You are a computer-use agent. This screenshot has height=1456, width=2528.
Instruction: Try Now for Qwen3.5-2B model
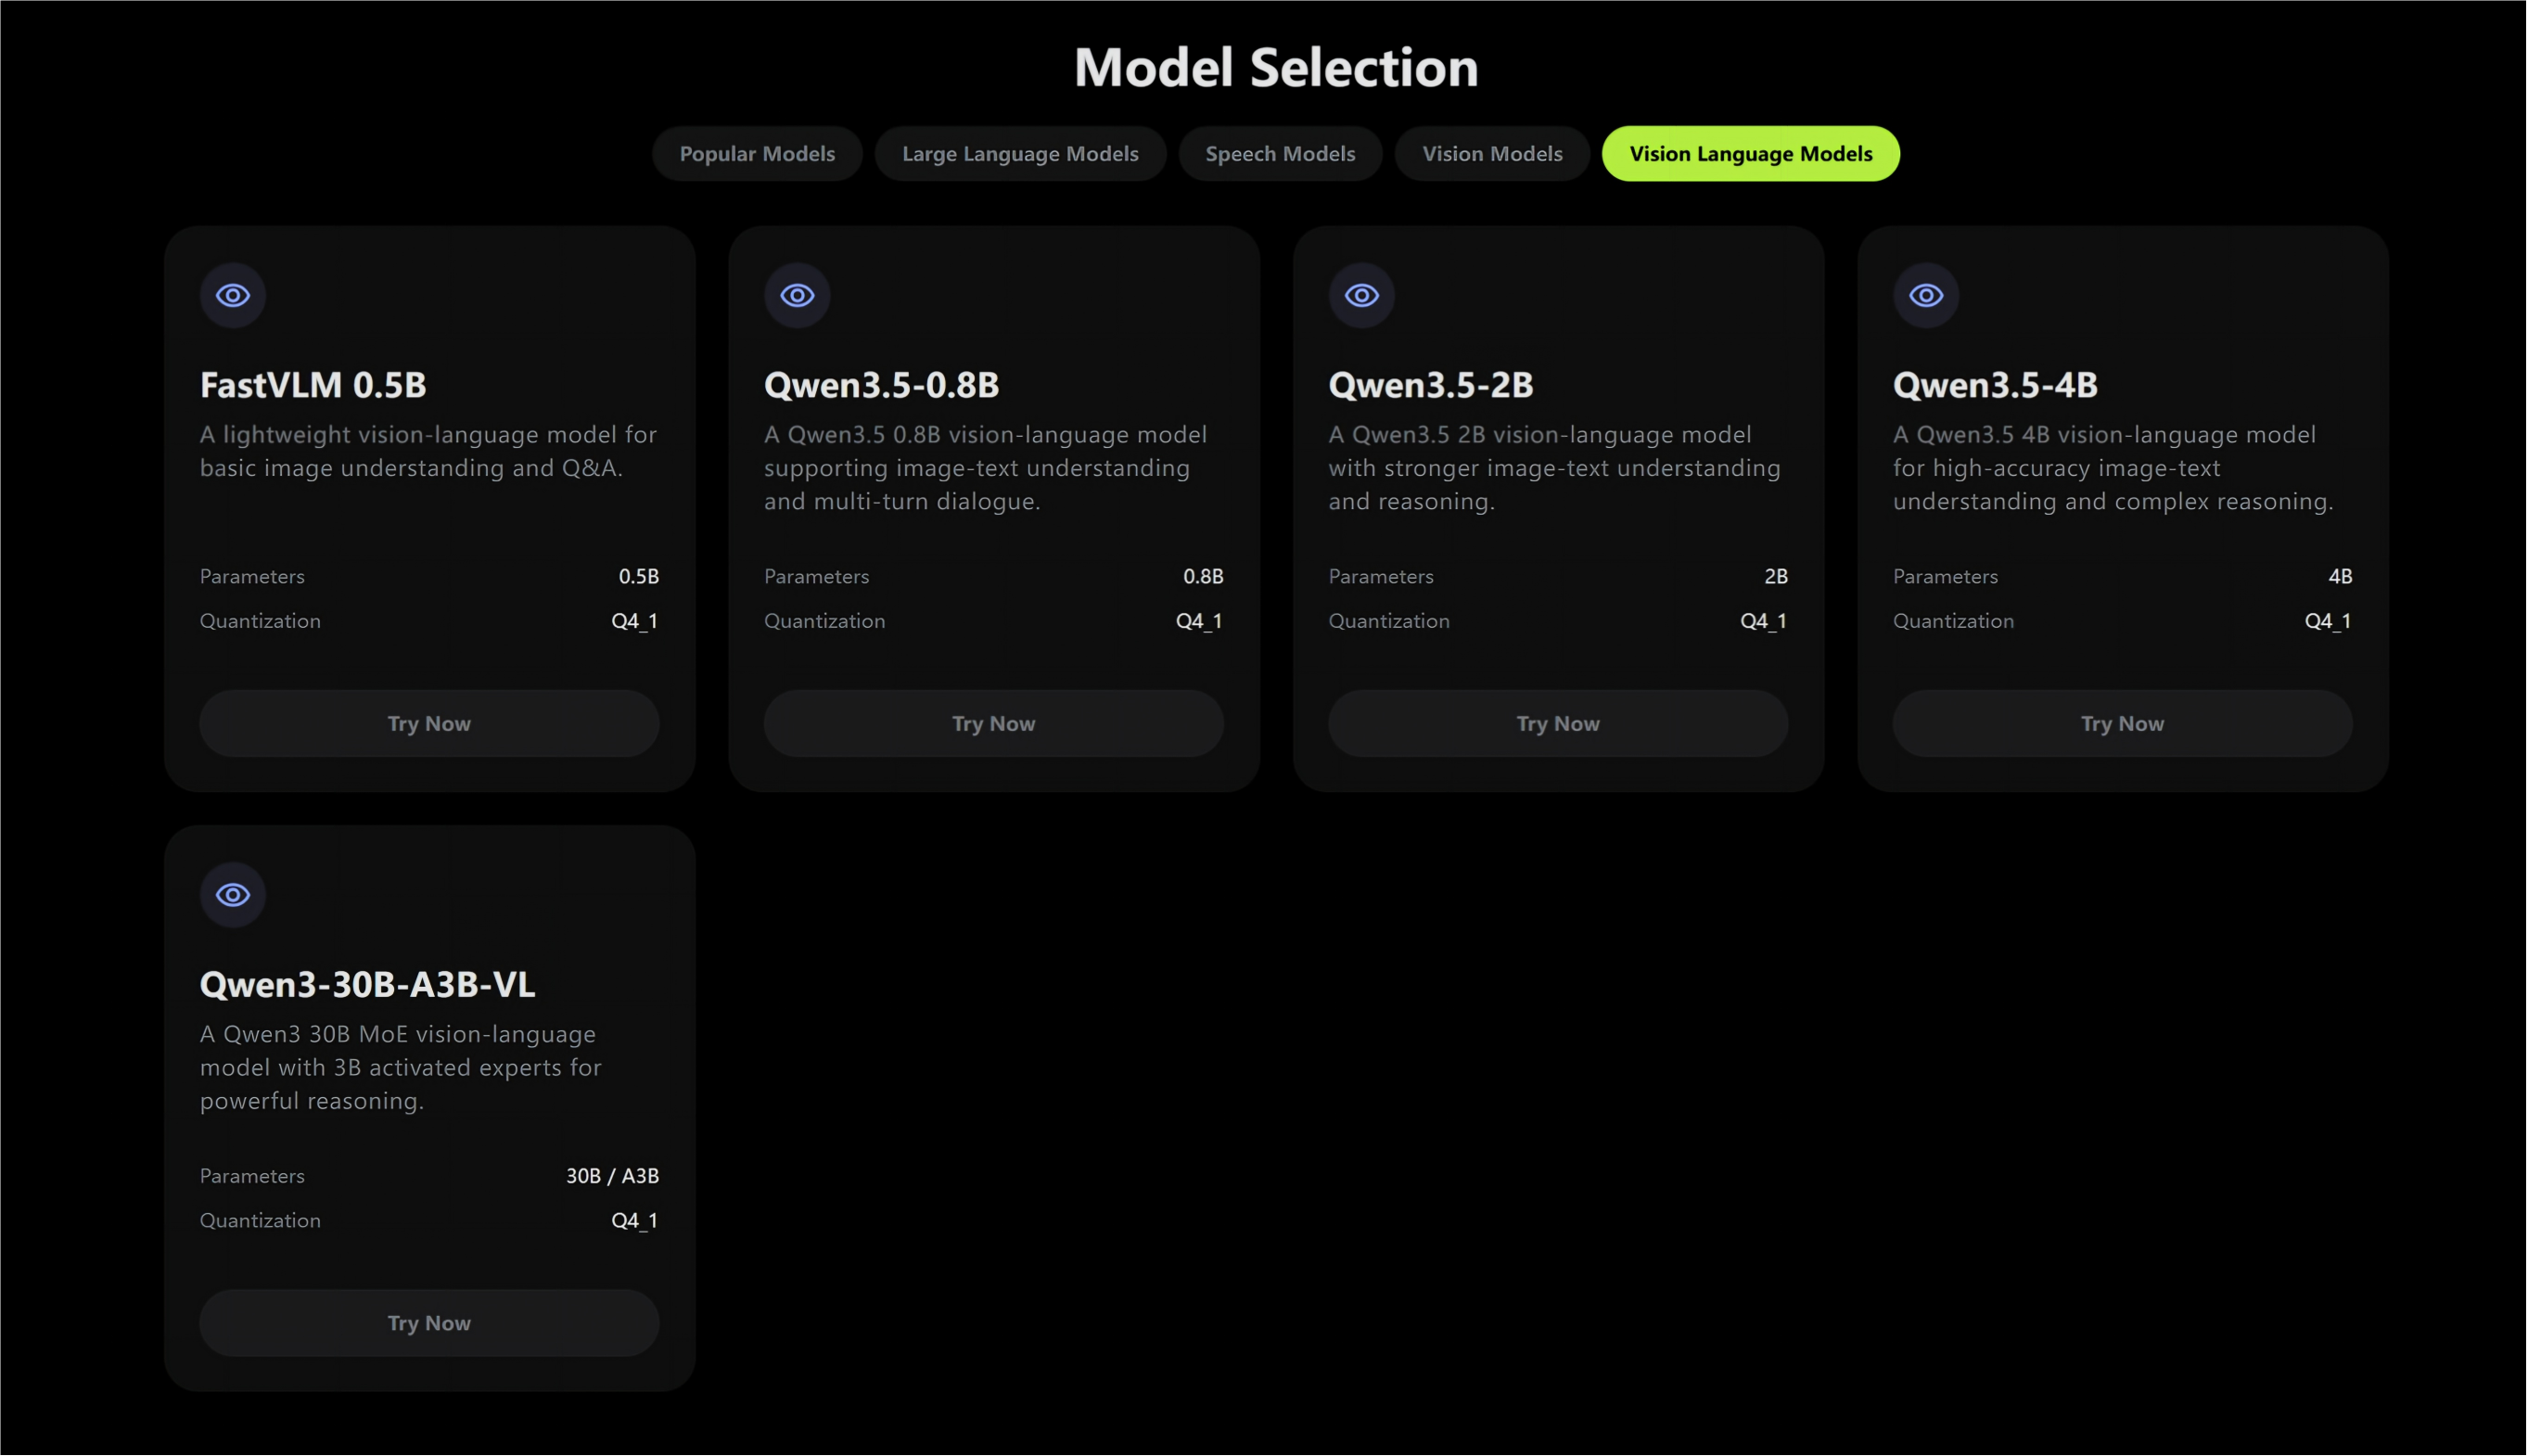[x=1558, y=723]
